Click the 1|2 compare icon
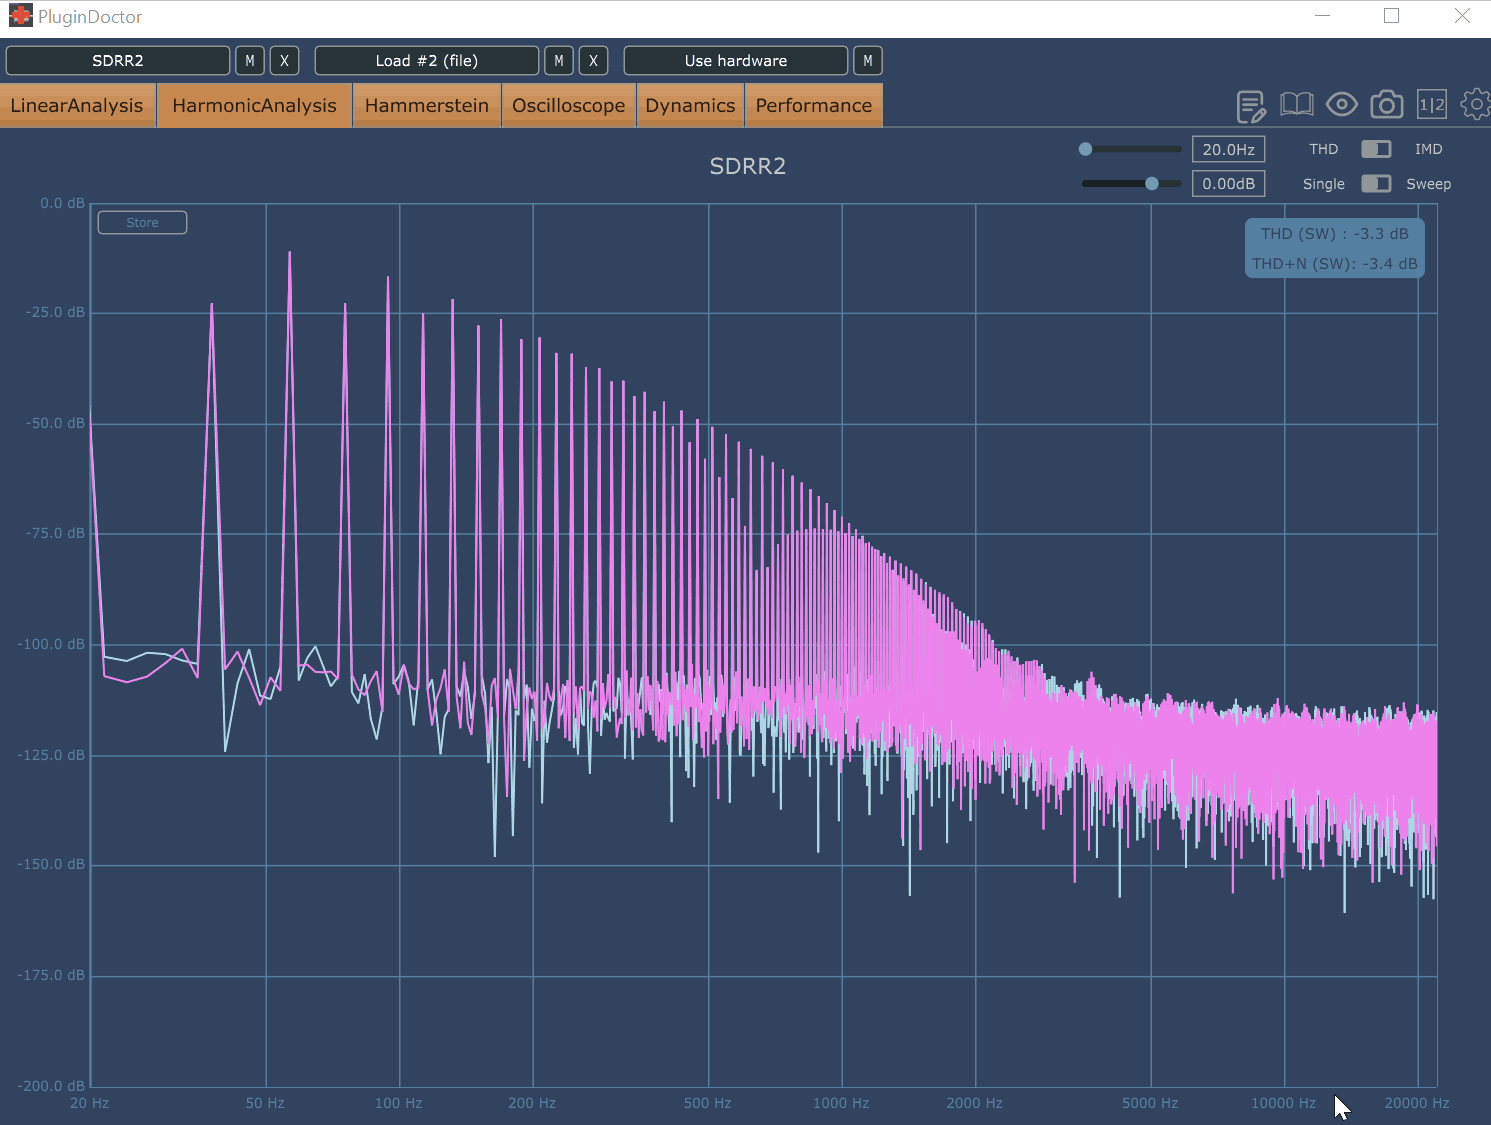This screenshot has height=1125, width=1491. pyautogui.click(x=1431, y=104)
